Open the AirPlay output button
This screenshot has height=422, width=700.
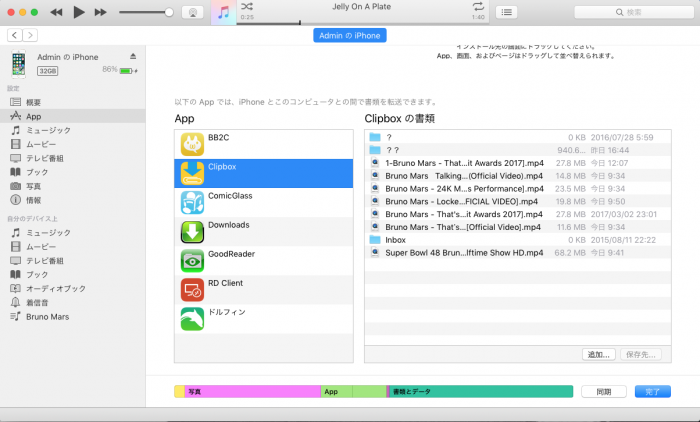tap(192, 12)
